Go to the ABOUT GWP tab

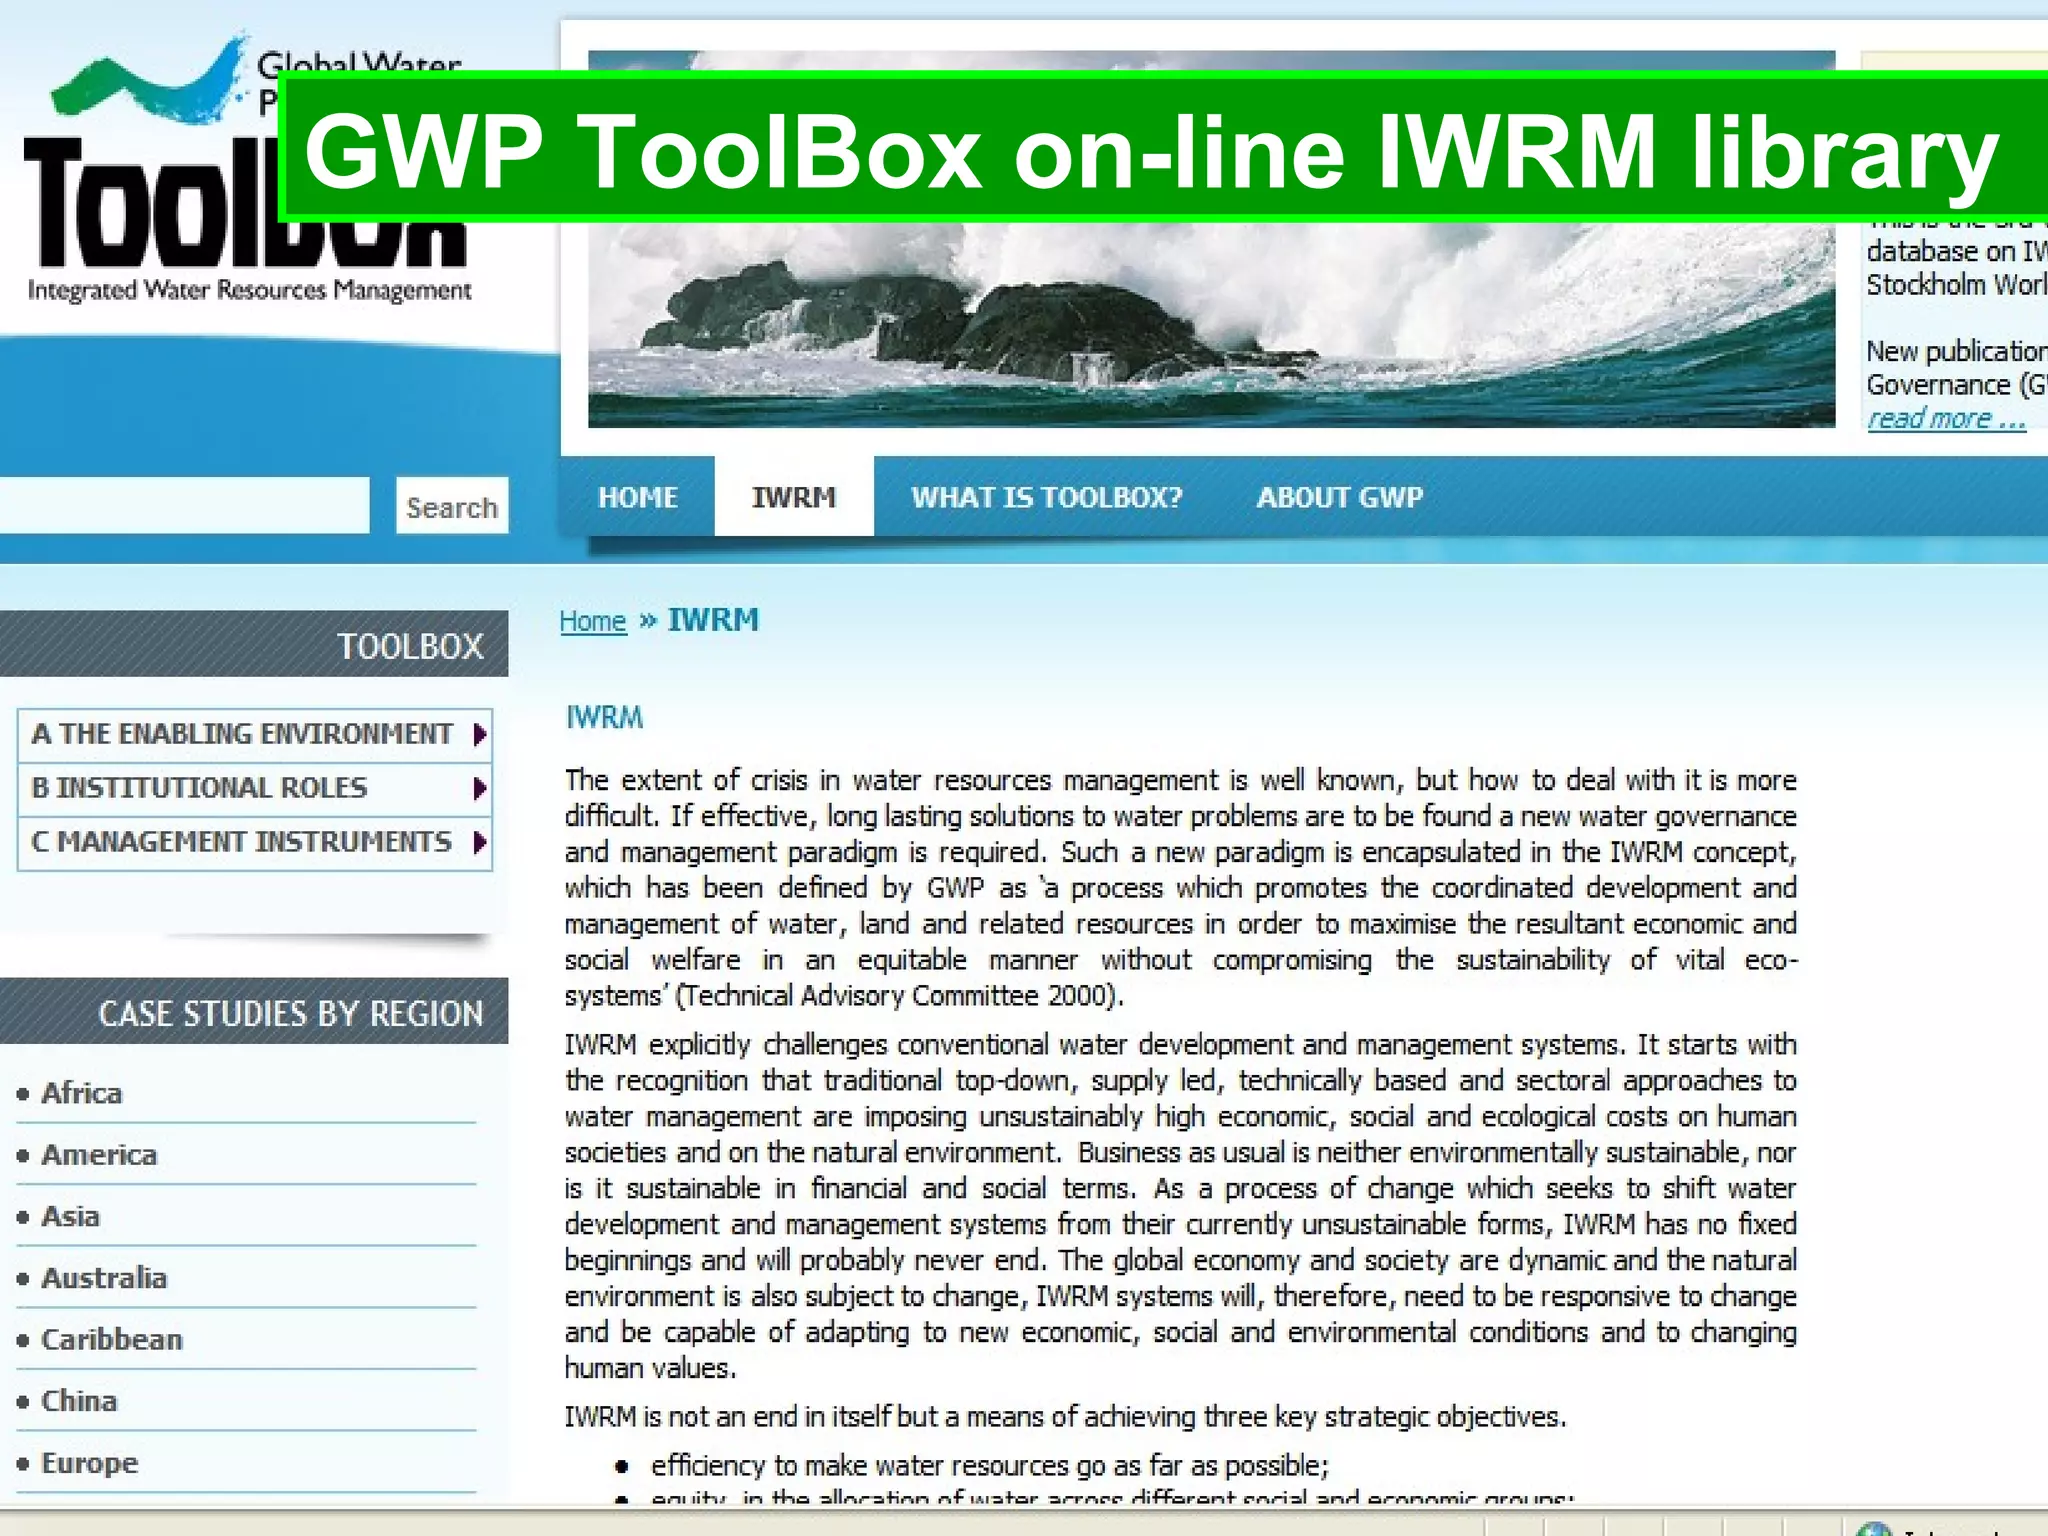point(1340,497)
